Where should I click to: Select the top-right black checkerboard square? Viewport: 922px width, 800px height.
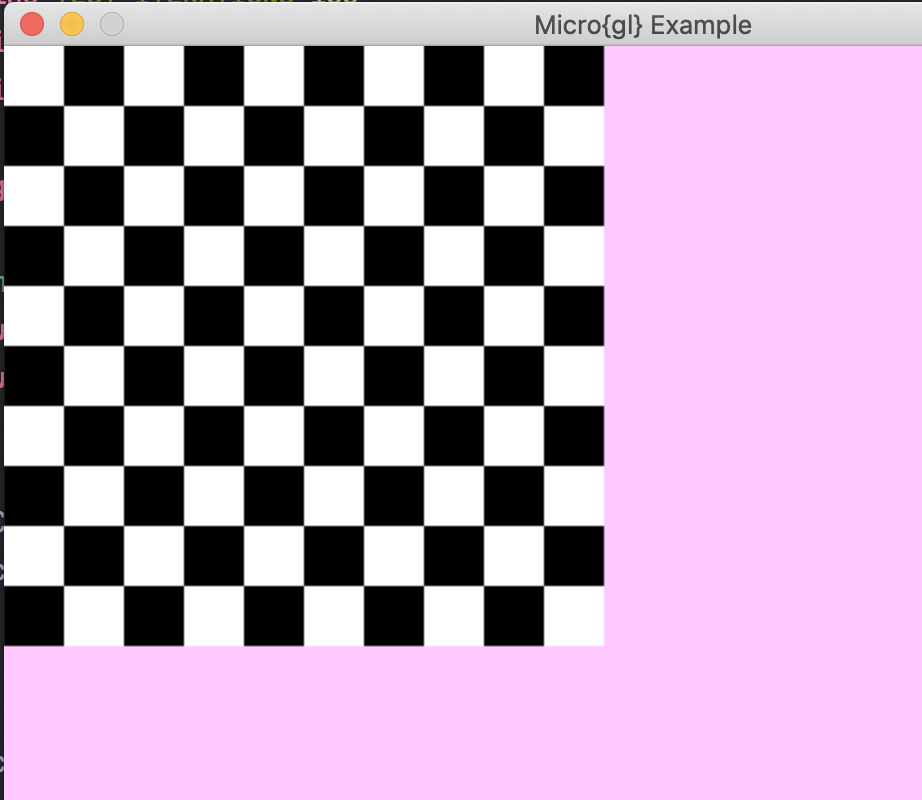coord(575,77)
